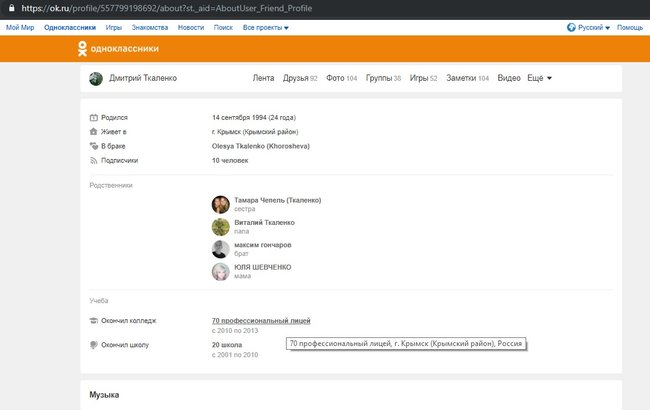Image resolution: width=650 pixels, height=410 pixels.
Task: Click the Odnoklassniki logo icon
Action: point(82,49)
